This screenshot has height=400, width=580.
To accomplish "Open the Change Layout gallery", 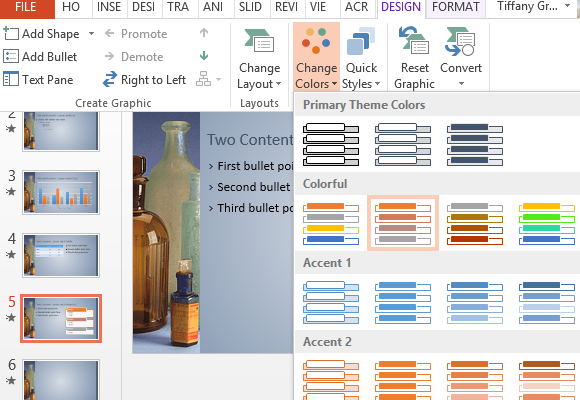I will coord(259,59).
